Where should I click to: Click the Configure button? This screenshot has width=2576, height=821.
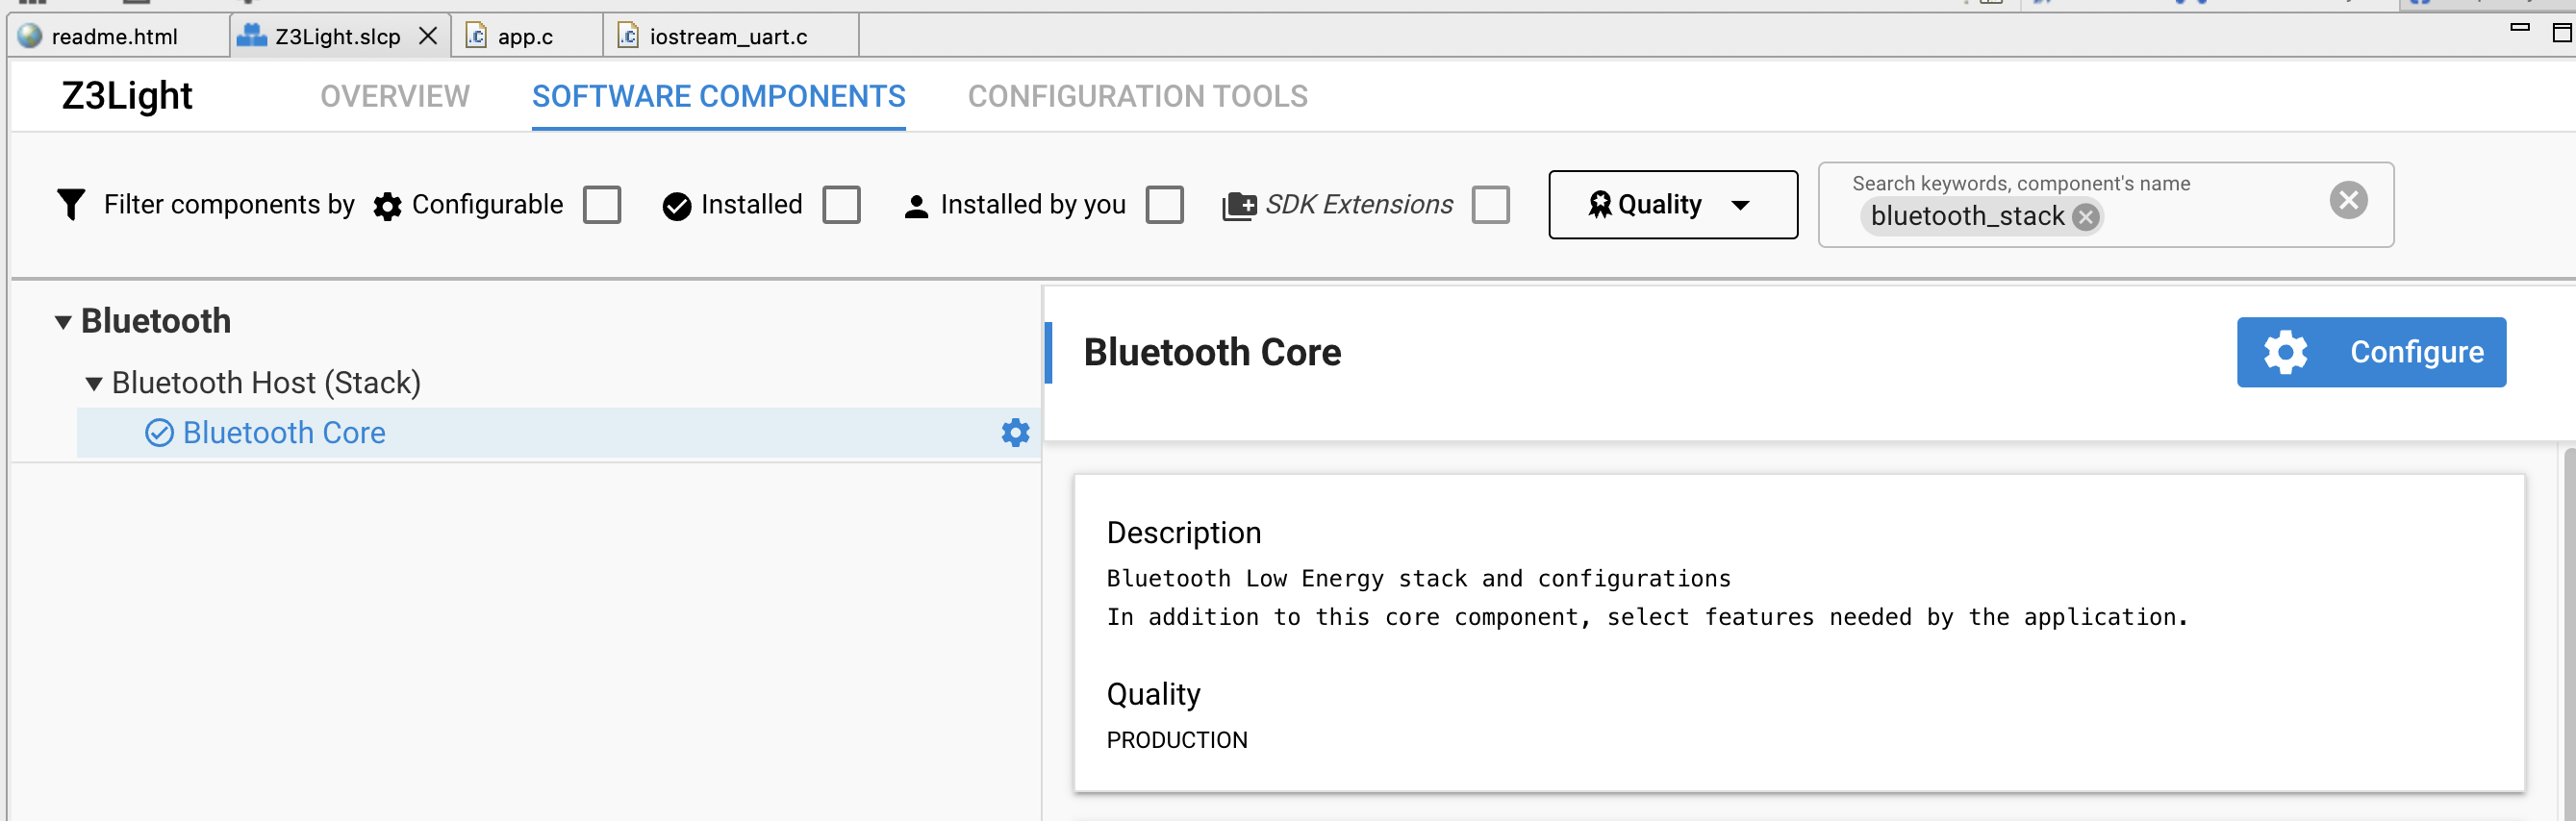[2371, 352]
